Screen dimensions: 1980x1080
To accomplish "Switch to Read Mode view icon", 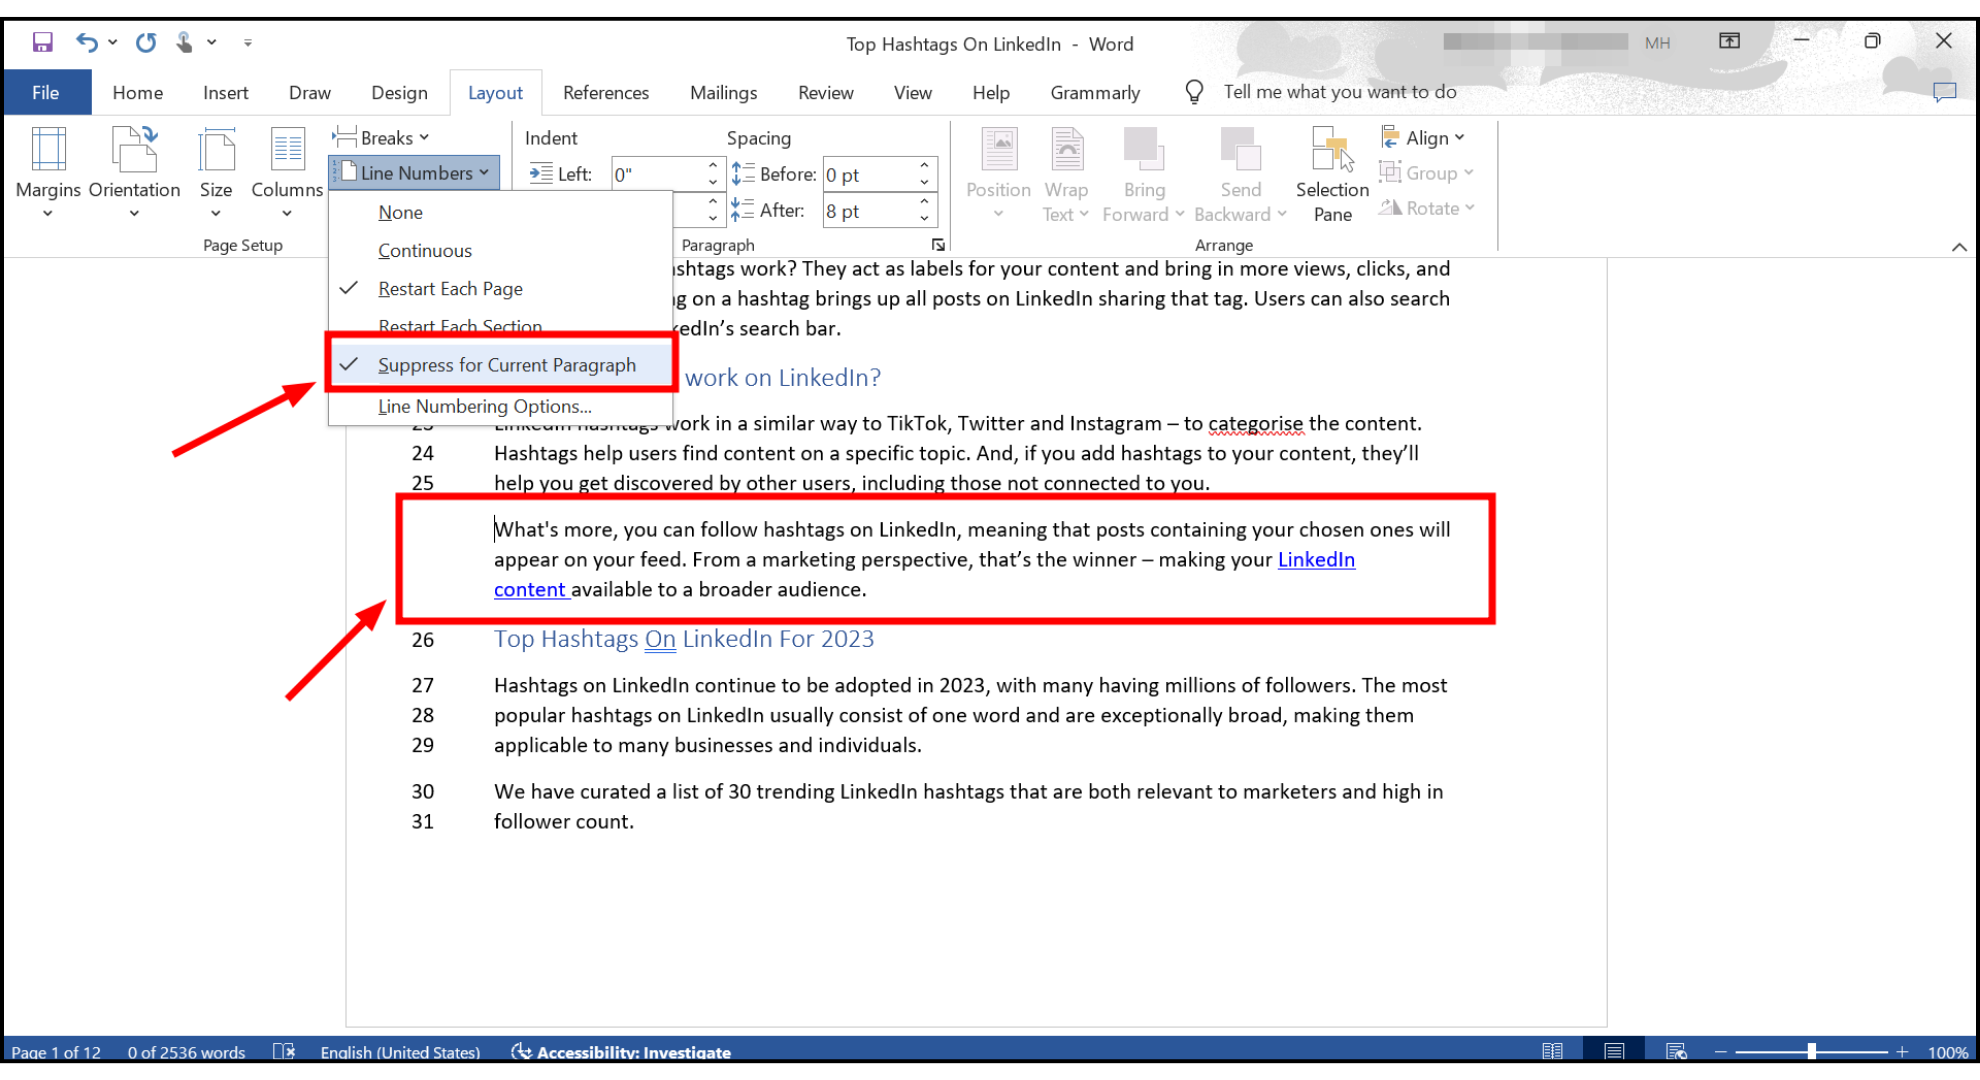I will (x=1552, y=1051).
